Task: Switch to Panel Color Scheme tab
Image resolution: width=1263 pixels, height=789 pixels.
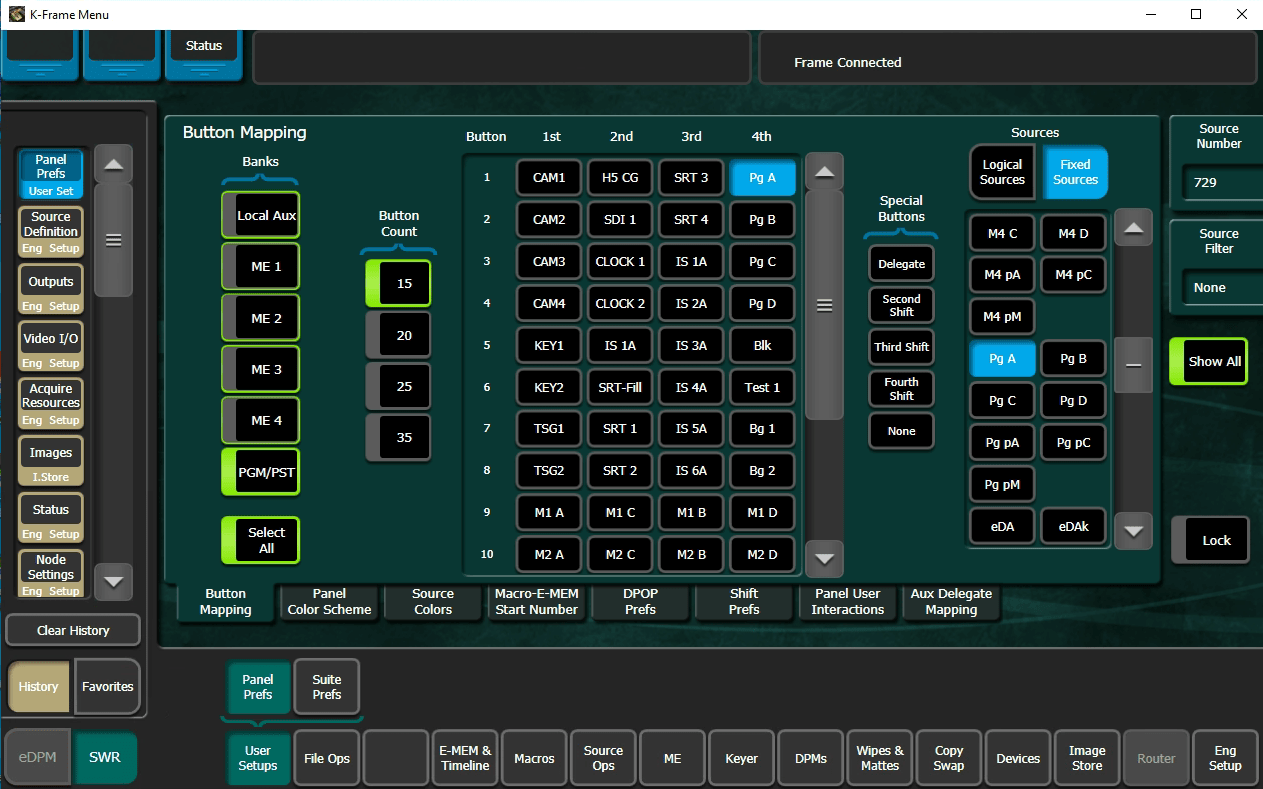Action: click(x=329, y=601)
